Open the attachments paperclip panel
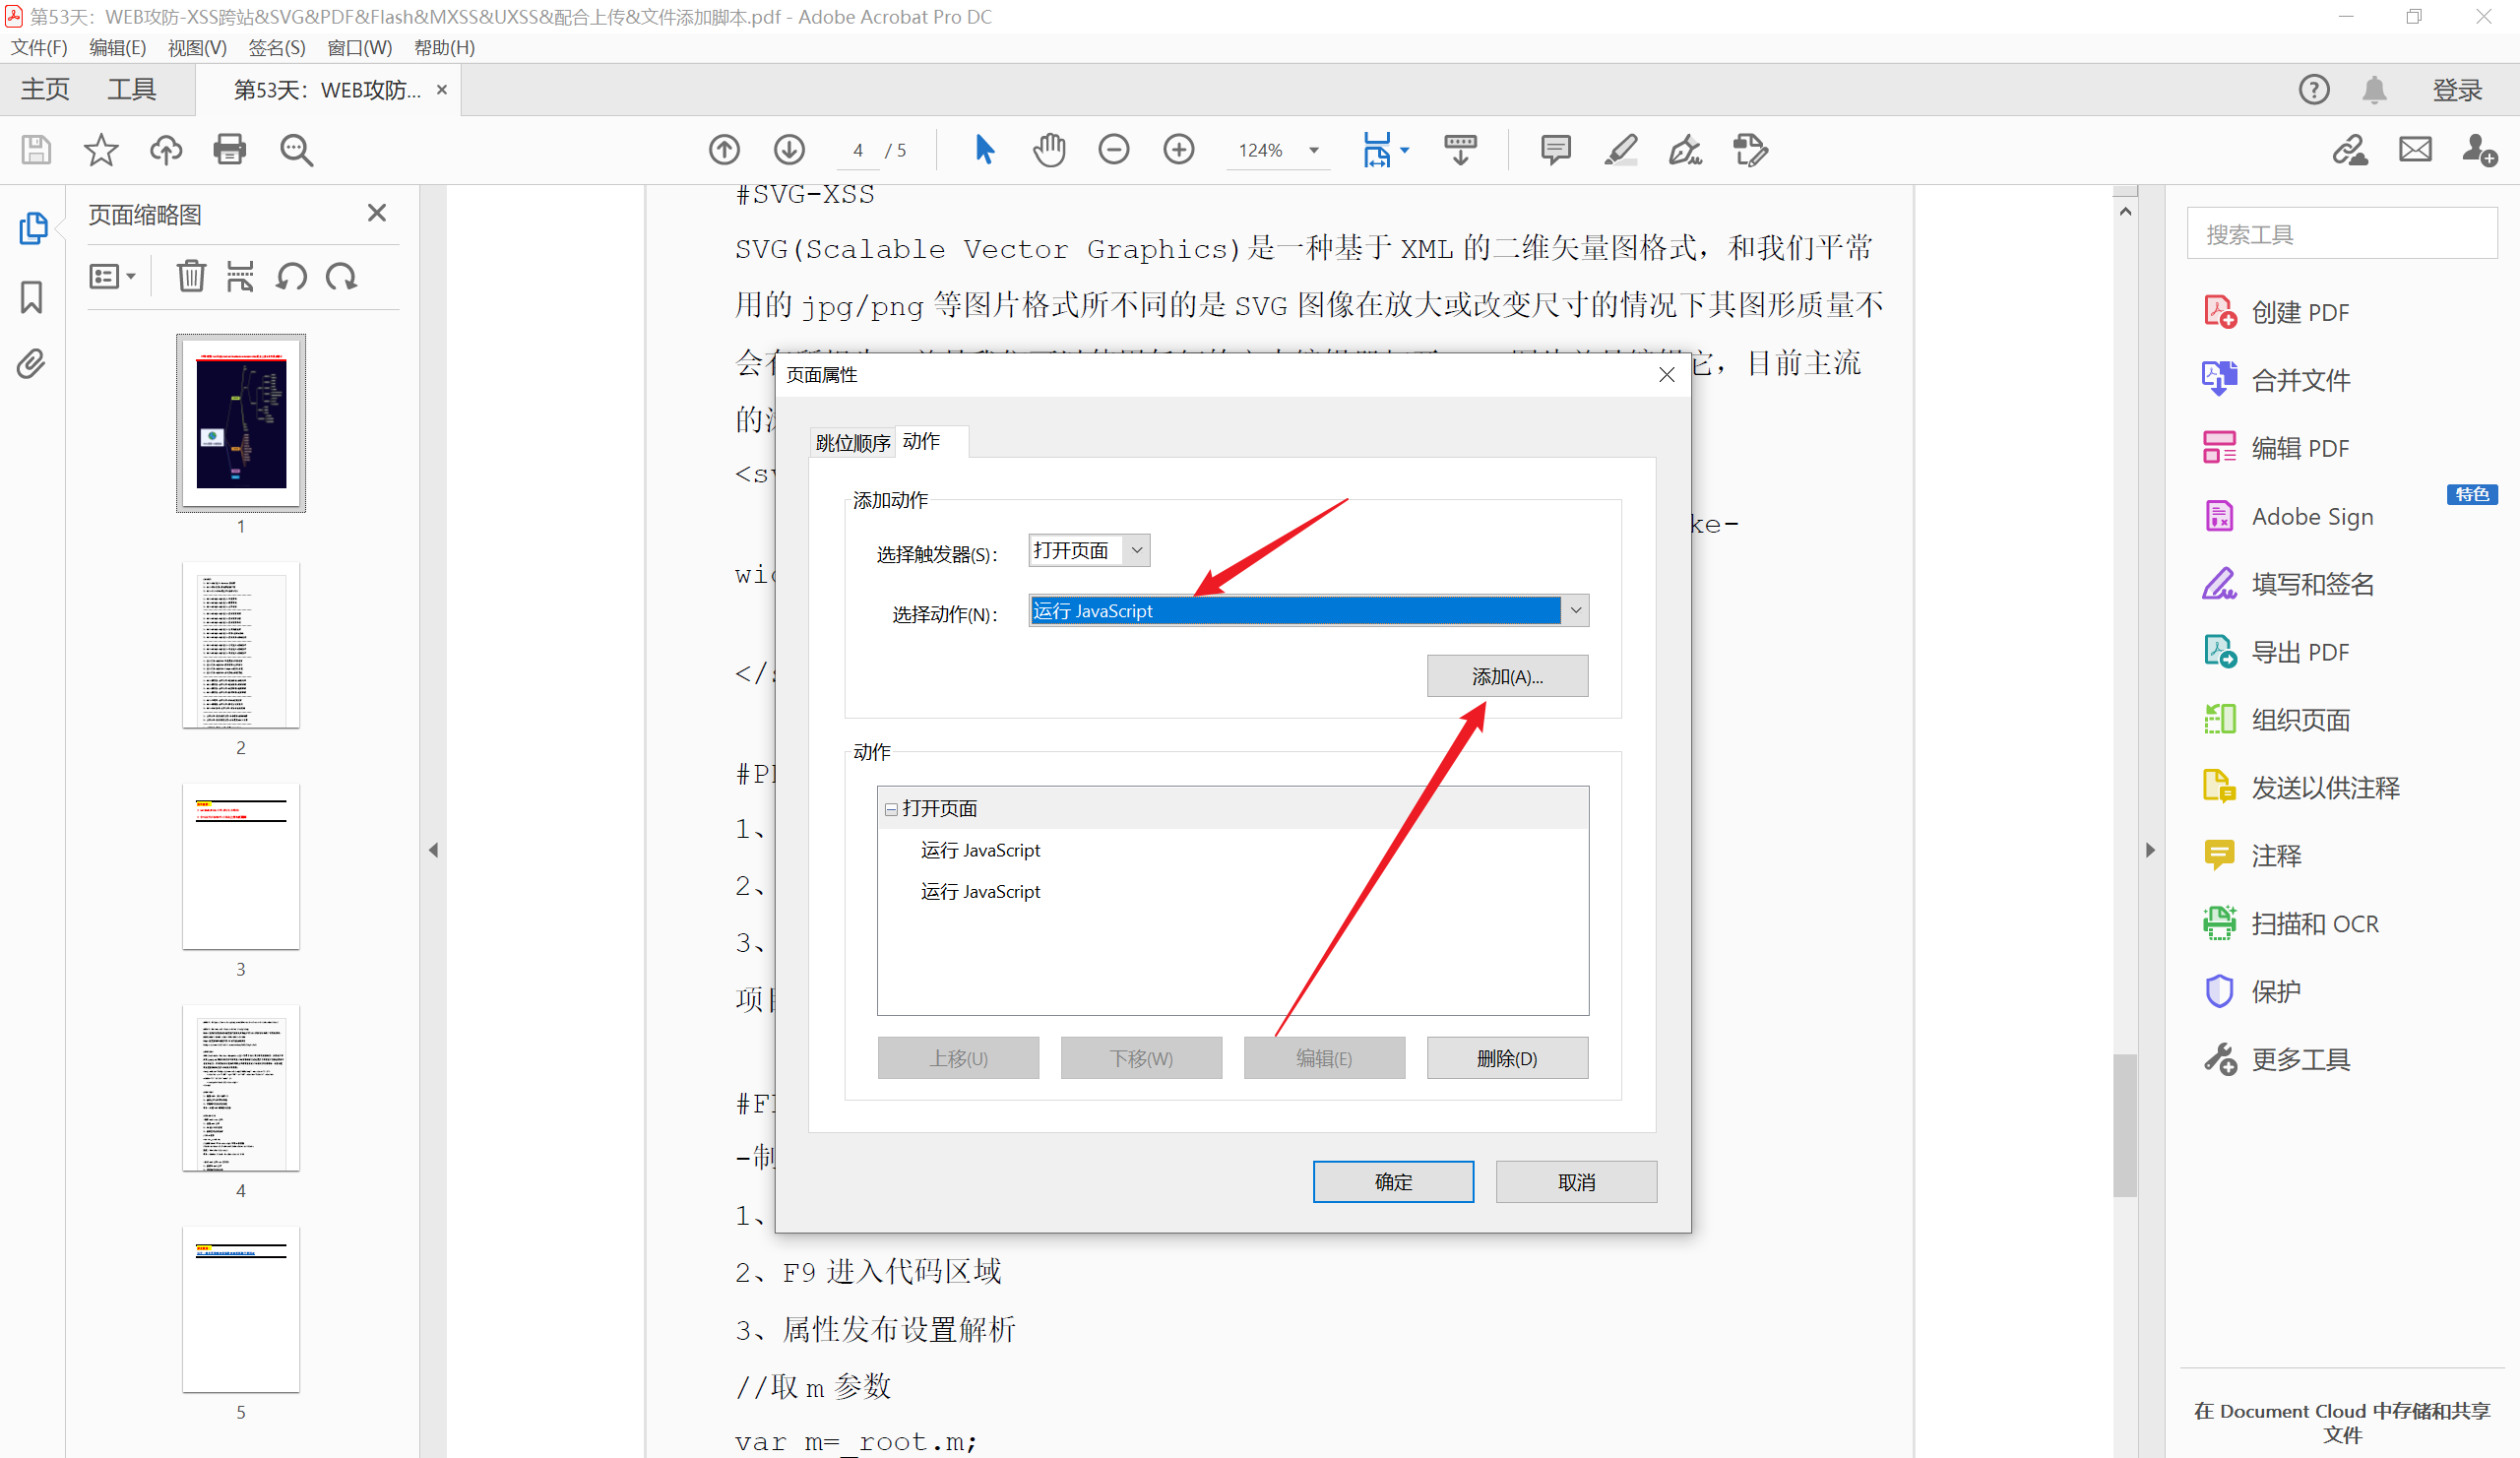The image size is (2520, 1458). pos(31,364)
